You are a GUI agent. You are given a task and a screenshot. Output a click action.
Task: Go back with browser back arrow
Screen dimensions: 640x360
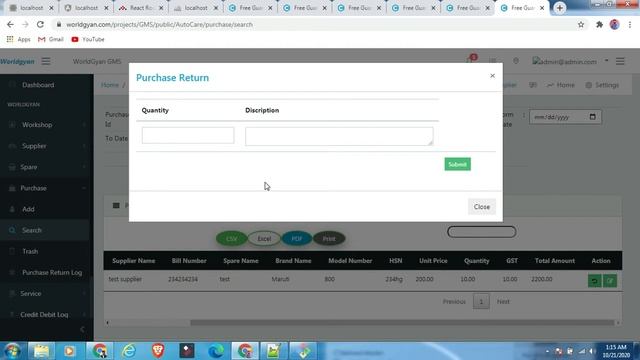10,24
